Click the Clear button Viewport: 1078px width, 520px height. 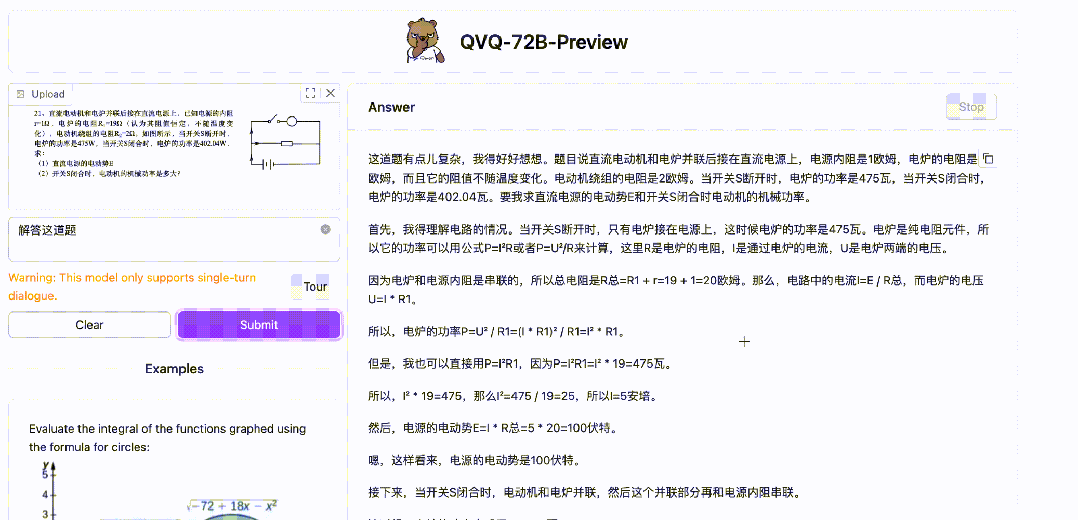pyautogui.click(x=89, y=325)
